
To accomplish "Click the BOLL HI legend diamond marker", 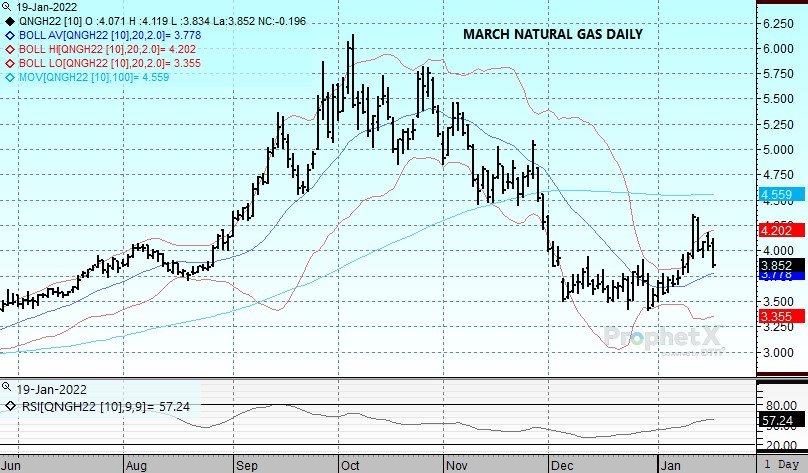I will [x=10, y=48].
